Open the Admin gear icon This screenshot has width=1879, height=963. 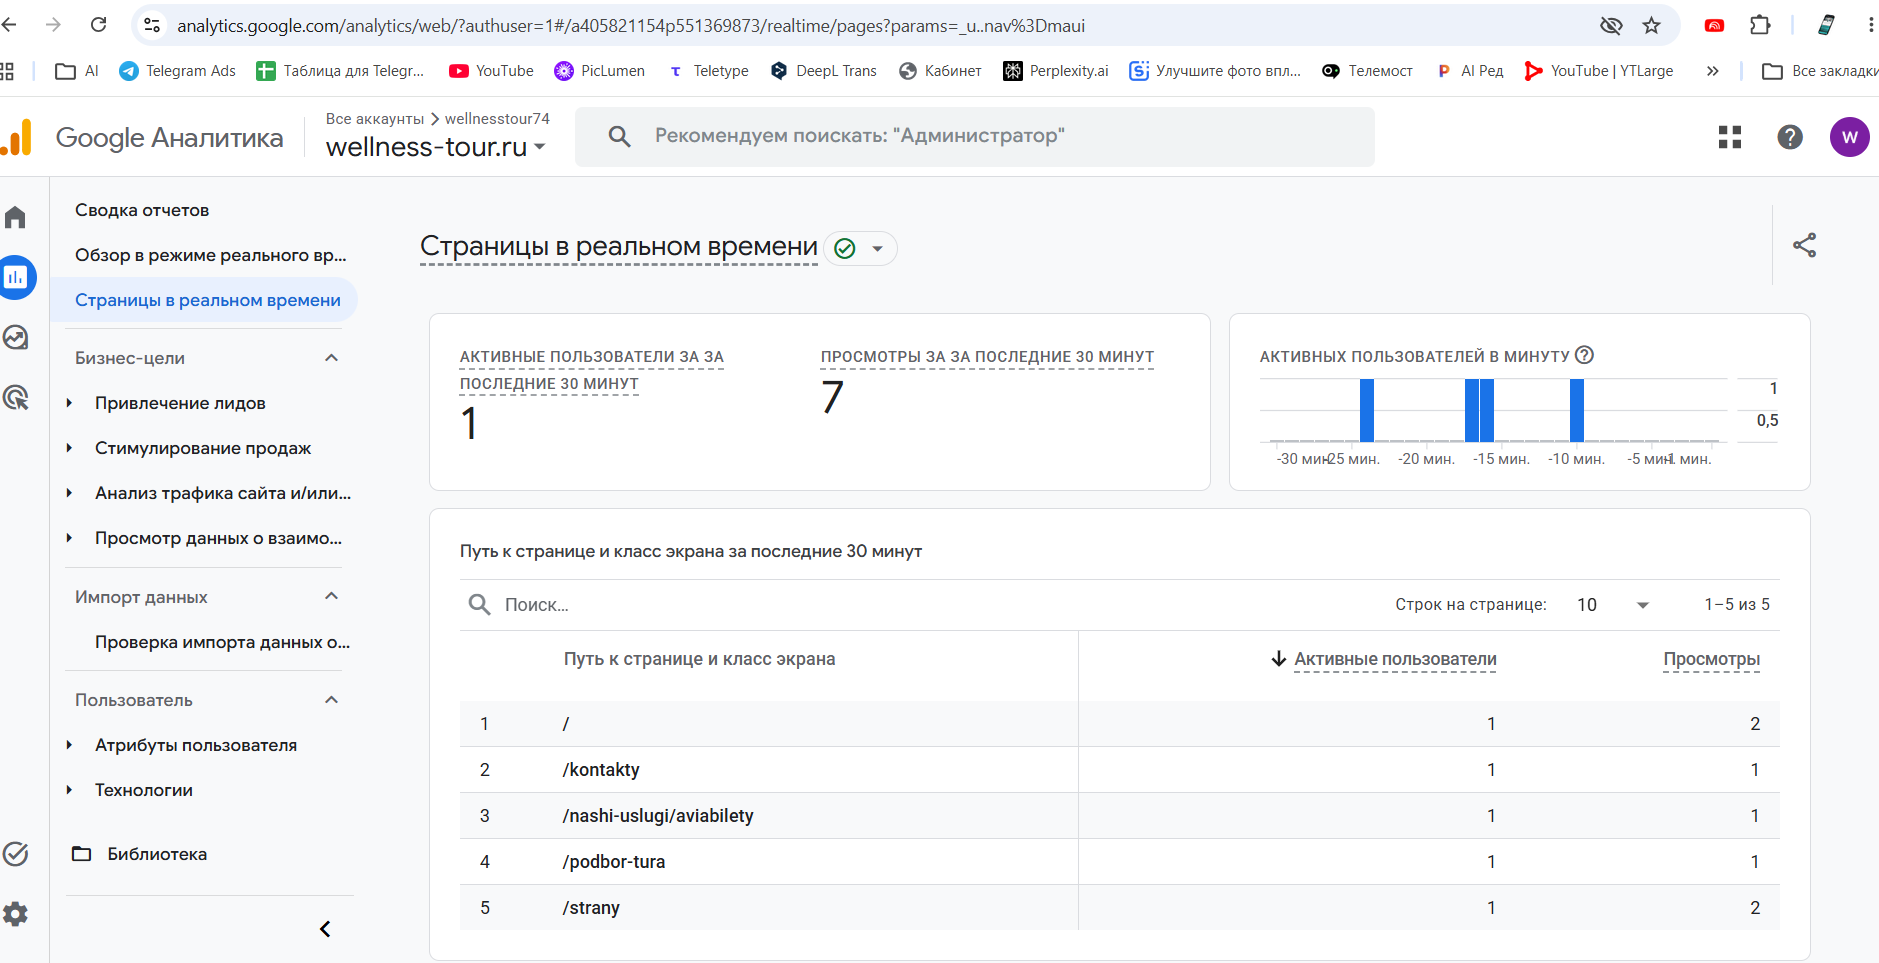(x=15, y=913)
